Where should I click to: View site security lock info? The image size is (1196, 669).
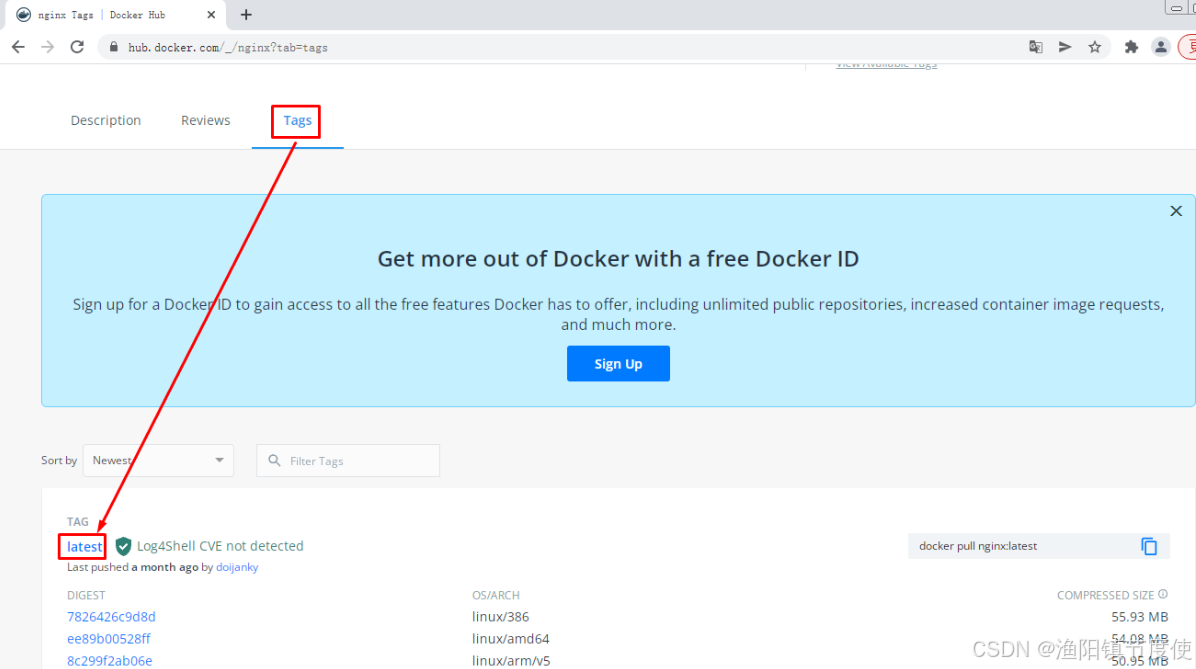(x=114, y=47)
